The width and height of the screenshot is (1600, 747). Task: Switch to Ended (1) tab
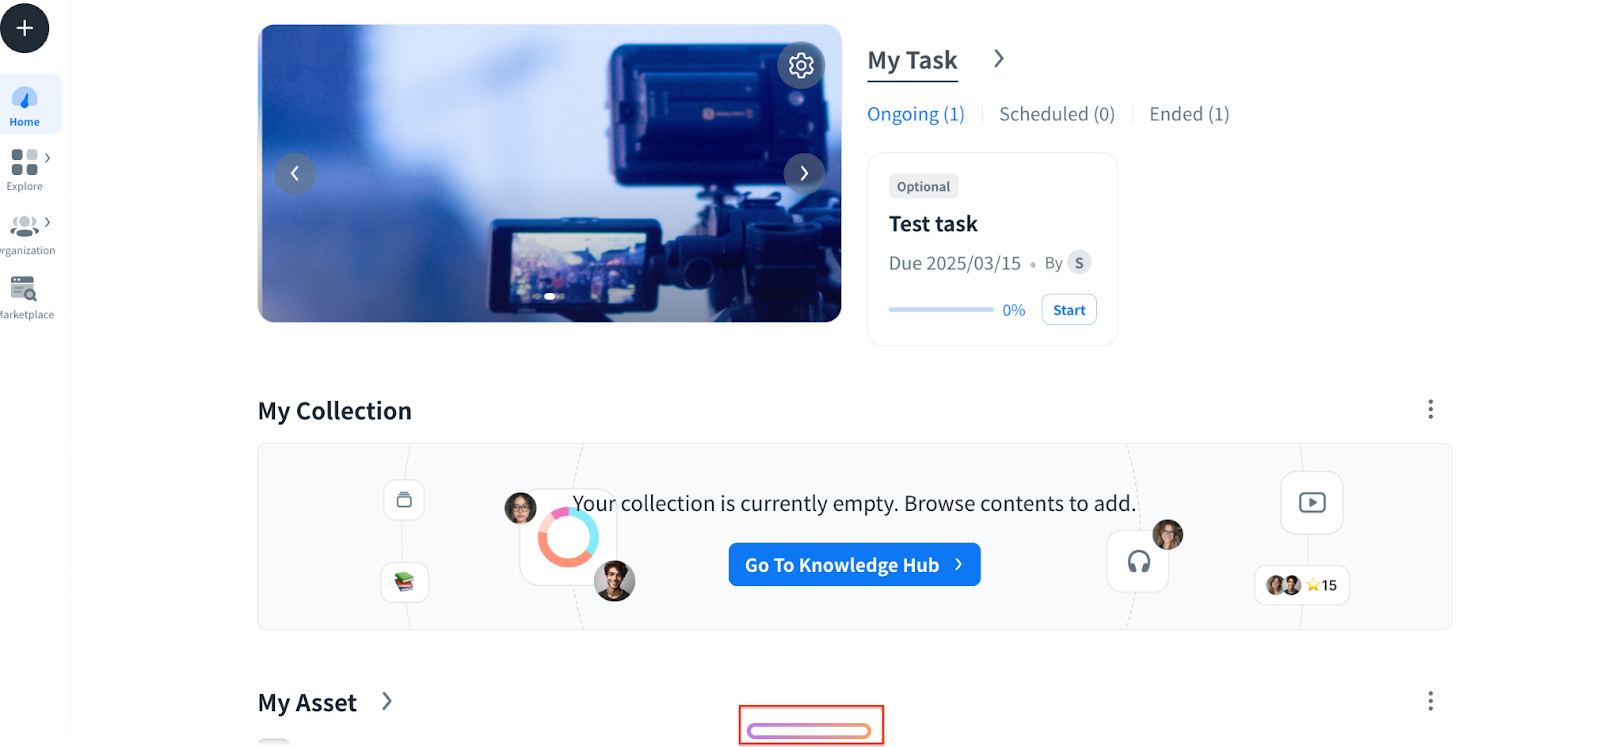[x=1189, y=114]
